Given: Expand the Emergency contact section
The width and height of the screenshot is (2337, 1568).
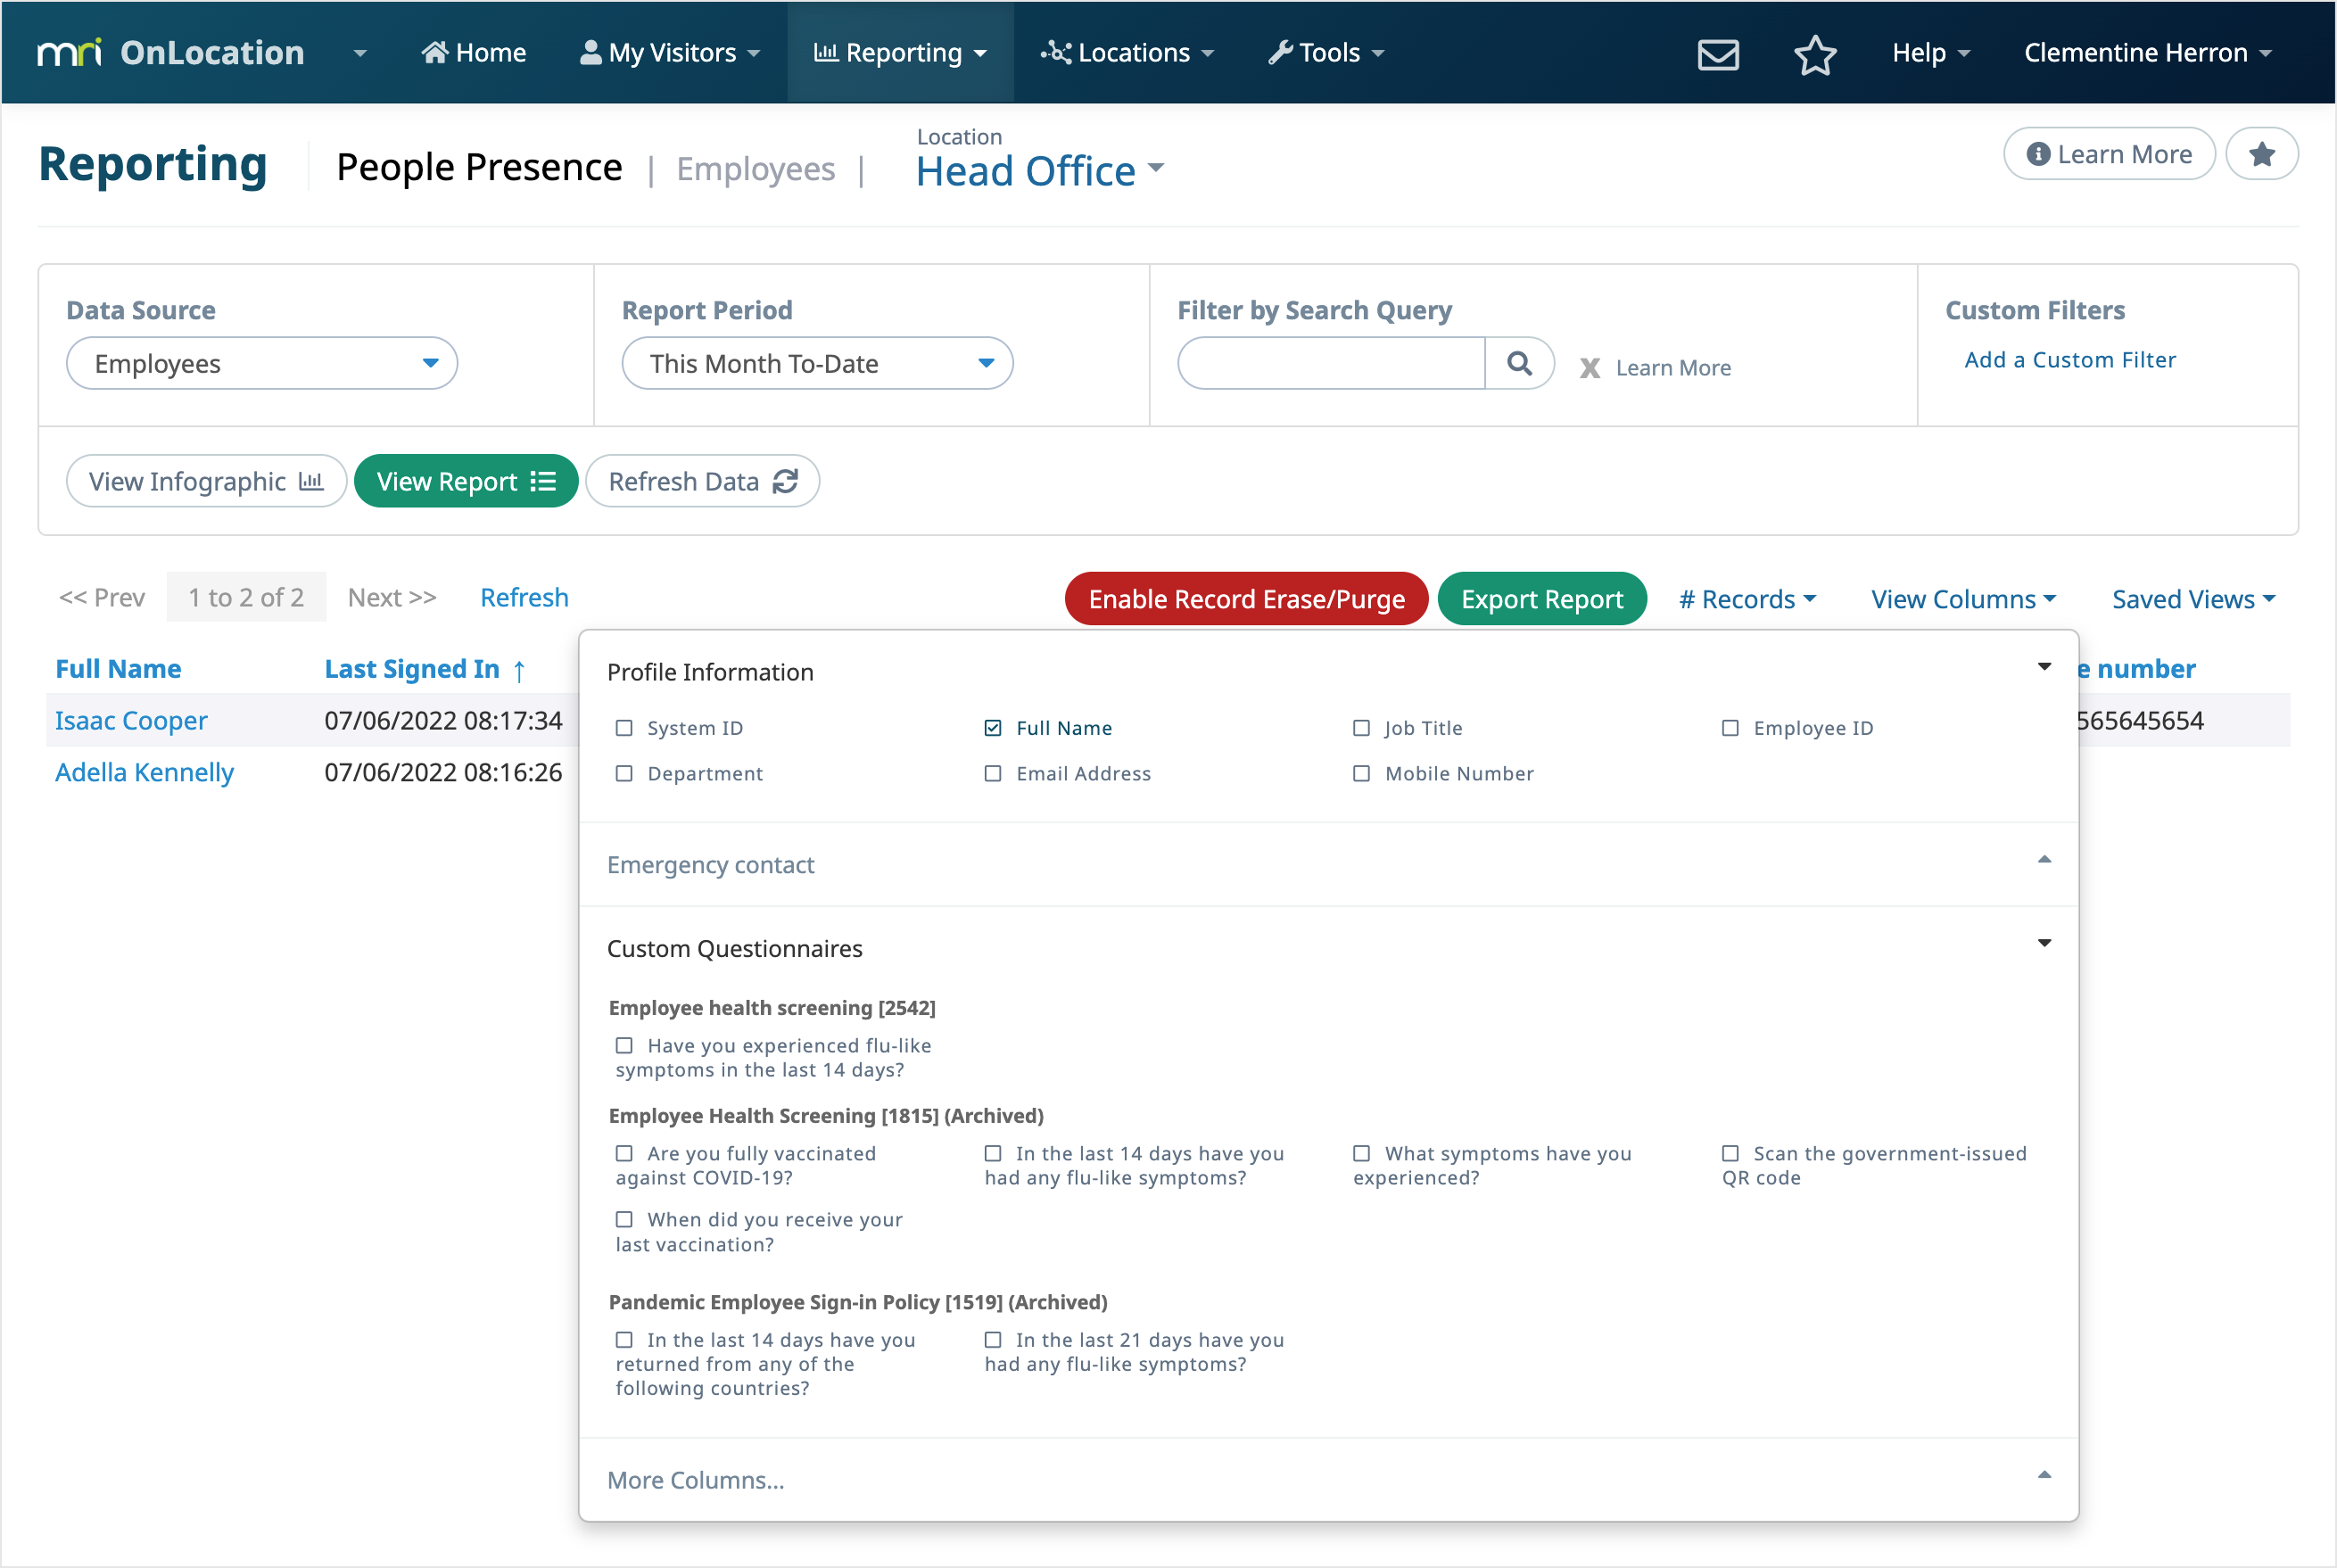Looking at the screenshot, I should 2044,860.
